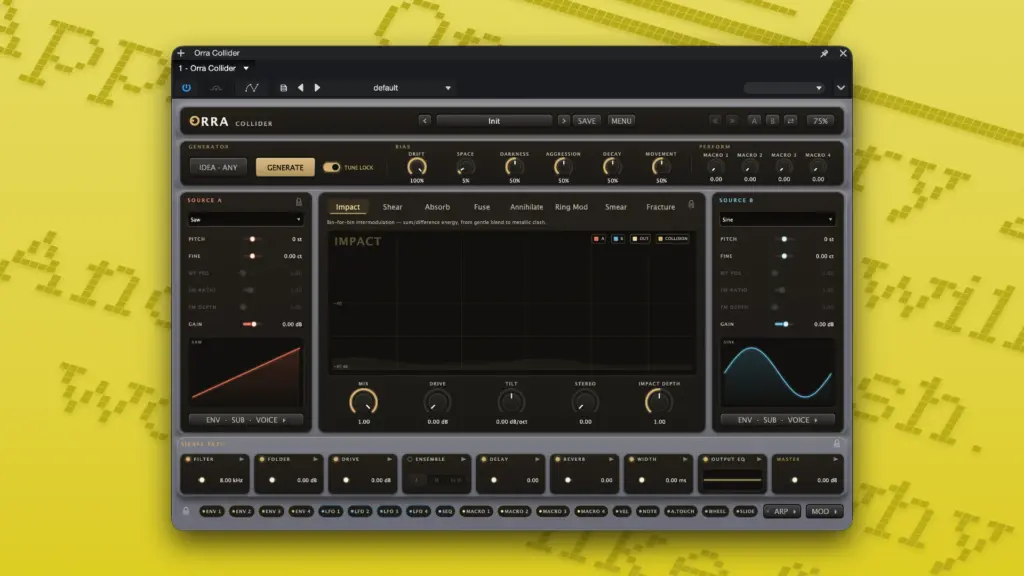
Task: Toggle the Folder module on/off LED
Action: [263, 459]
